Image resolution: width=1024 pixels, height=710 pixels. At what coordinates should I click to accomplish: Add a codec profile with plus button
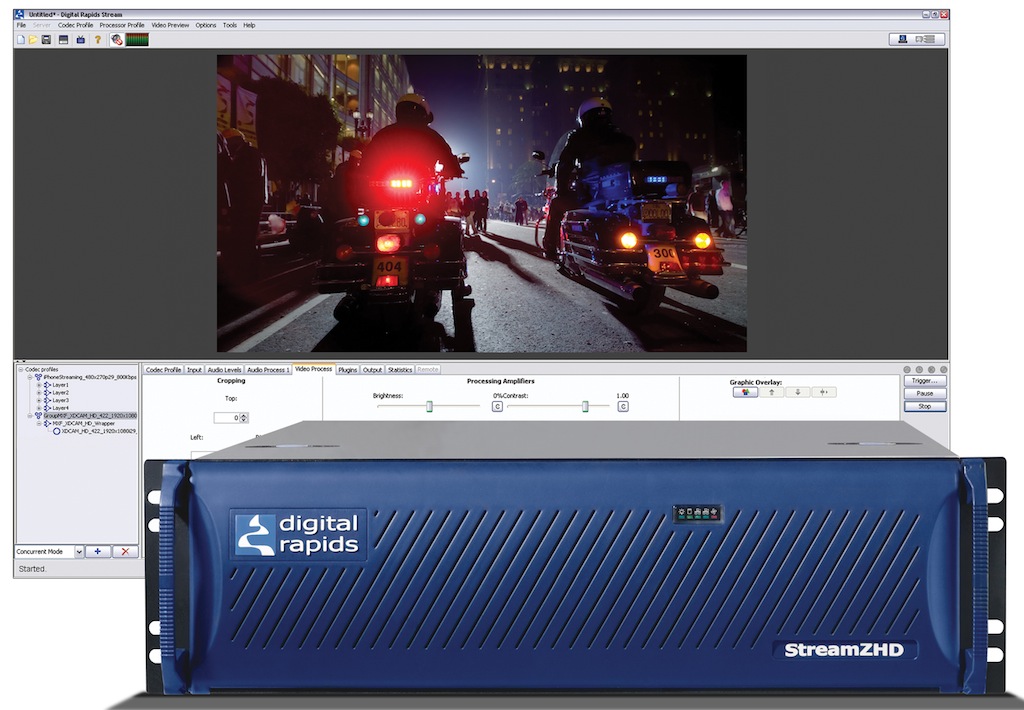click(x=97, y=551)
